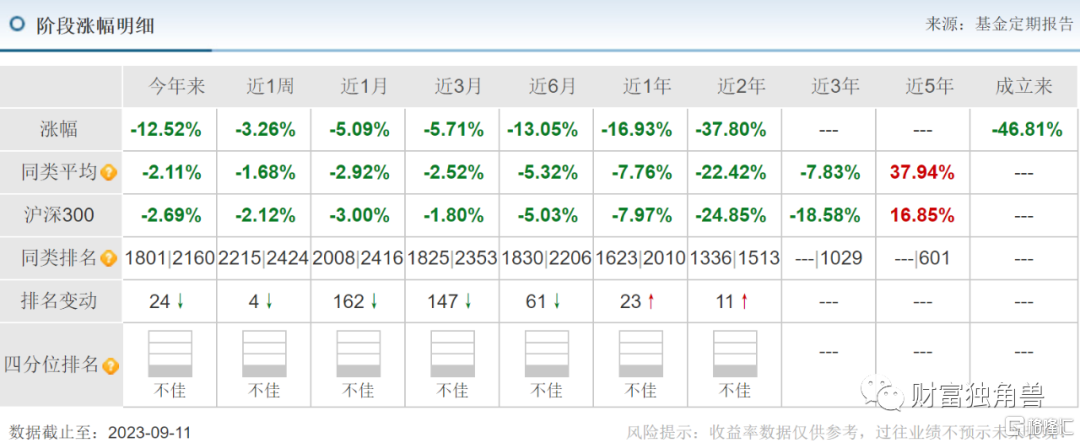This screenshot has height=443, width=1080.
Task: Click the -5.09% value
Action: coord(359,130)
